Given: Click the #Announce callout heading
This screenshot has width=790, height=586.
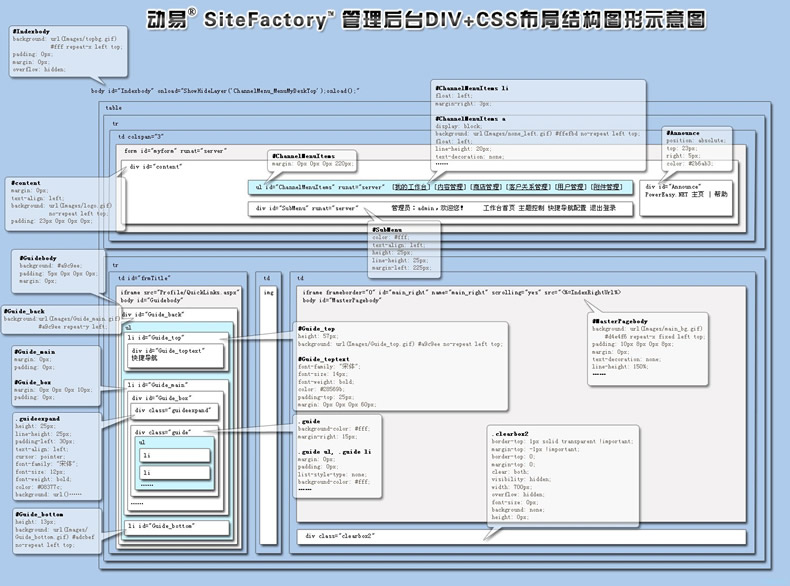Looking at the screenshot, I should click(683, 133).
